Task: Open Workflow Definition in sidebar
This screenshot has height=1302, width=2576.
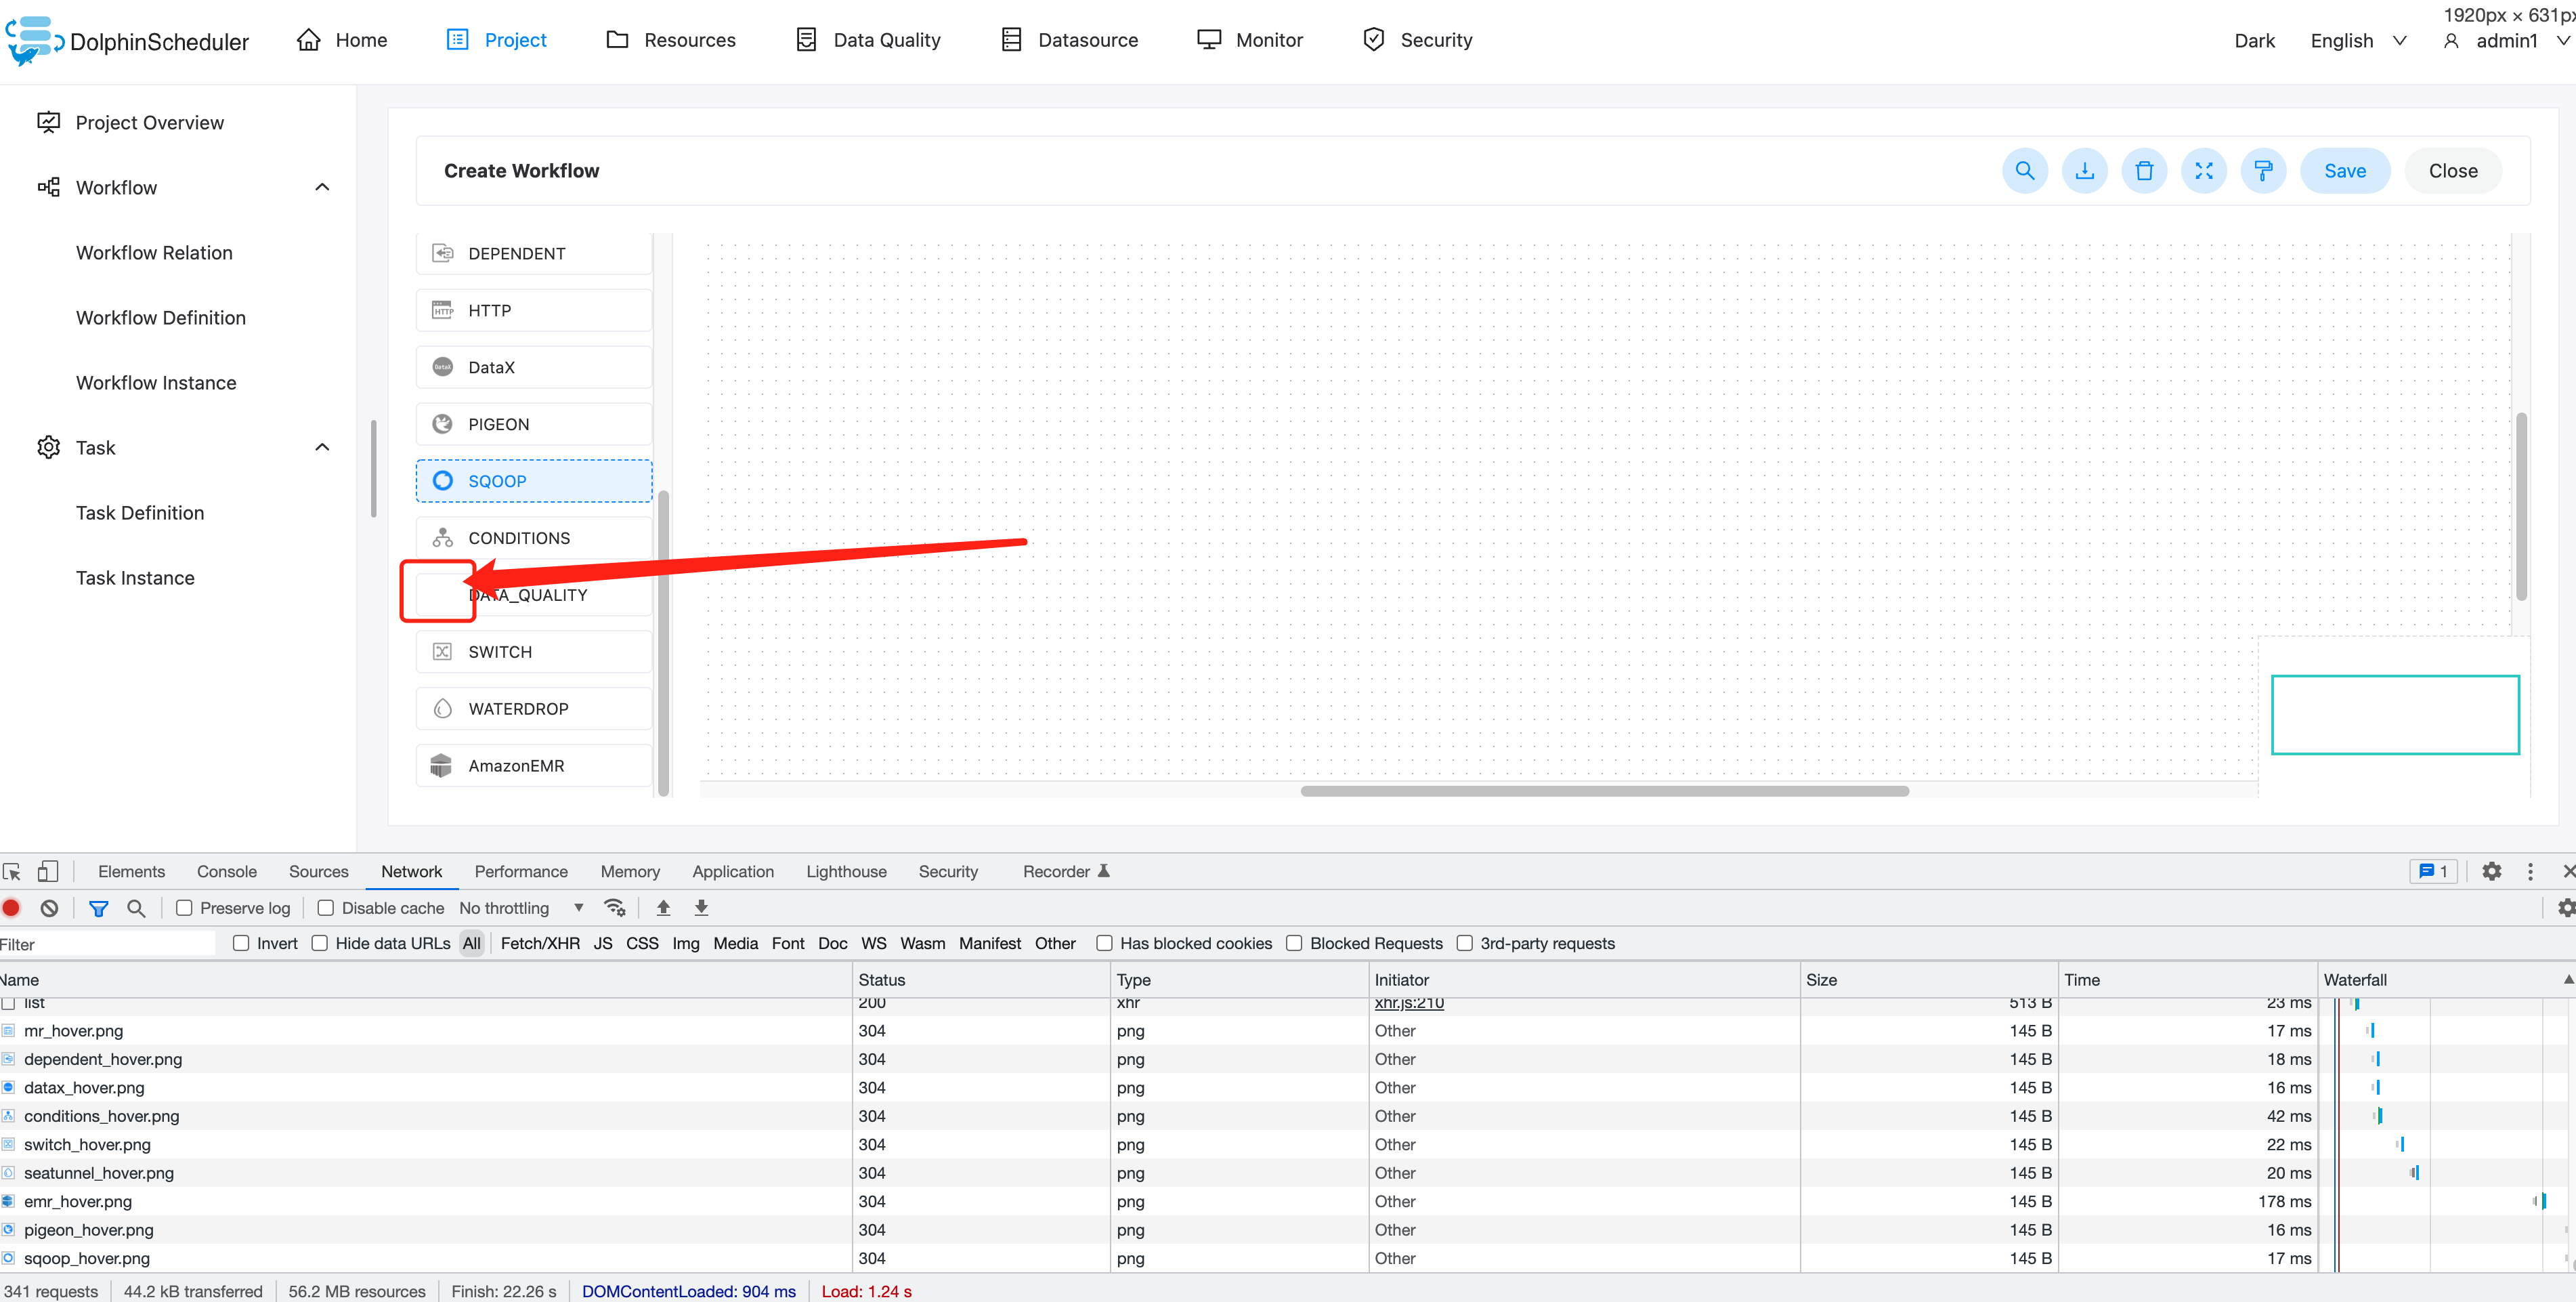Action: 161,318
